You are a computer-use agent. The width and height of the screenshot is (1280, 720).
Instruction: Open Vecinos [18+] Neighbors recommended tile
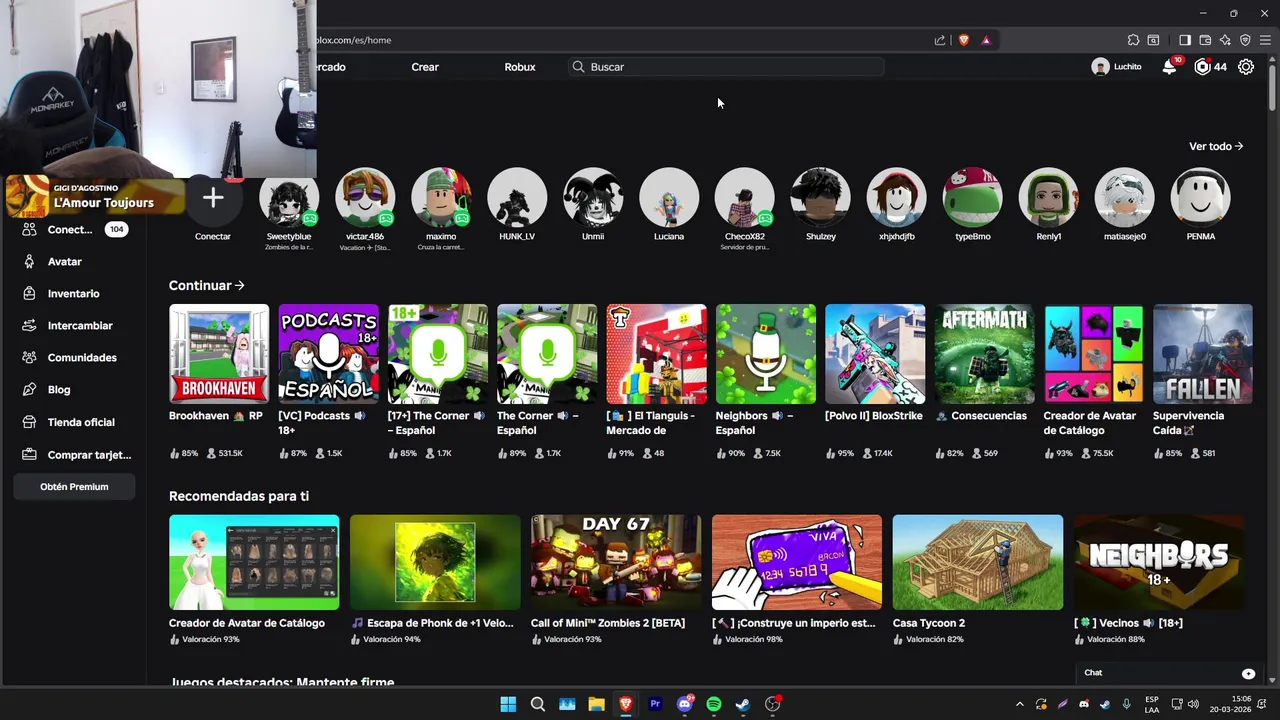tap(1159, 562)
